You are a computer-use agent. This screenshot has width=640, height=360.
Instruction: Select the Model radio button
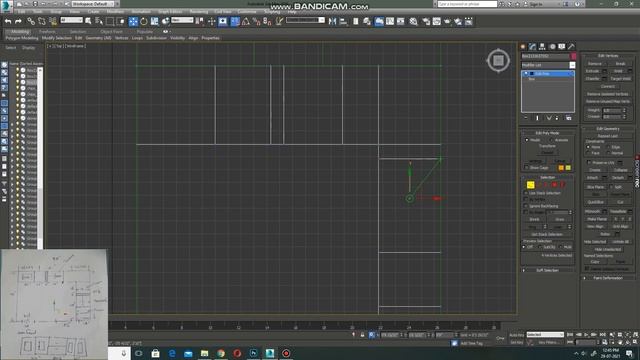[527, 140]
